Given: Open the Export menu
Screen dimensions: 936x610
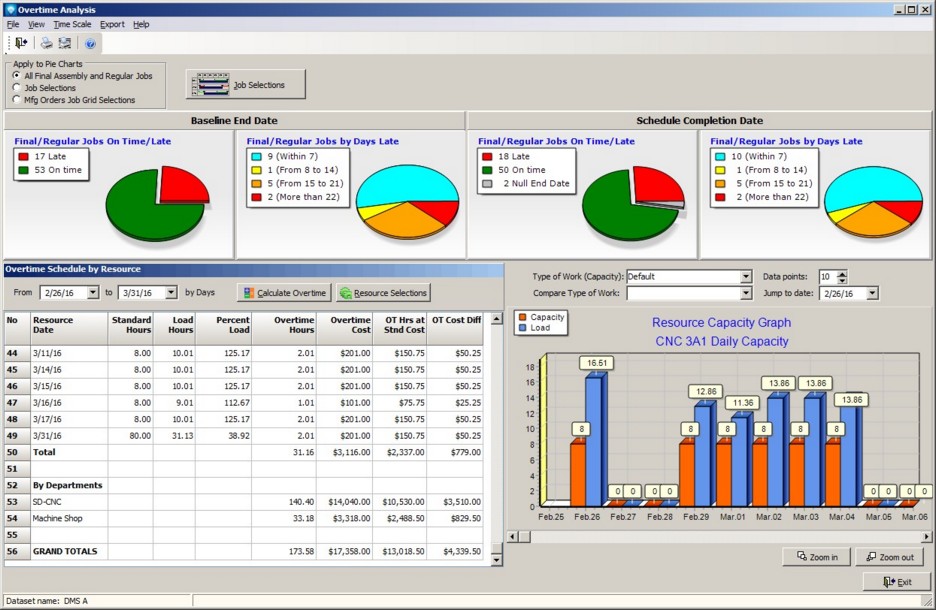Looking at the screenshot, I should [x=112, y=24].
